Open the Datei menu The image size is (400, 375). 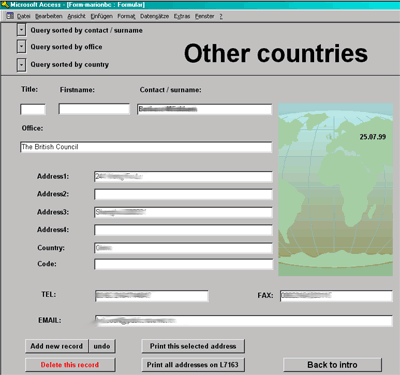(23, 16)
